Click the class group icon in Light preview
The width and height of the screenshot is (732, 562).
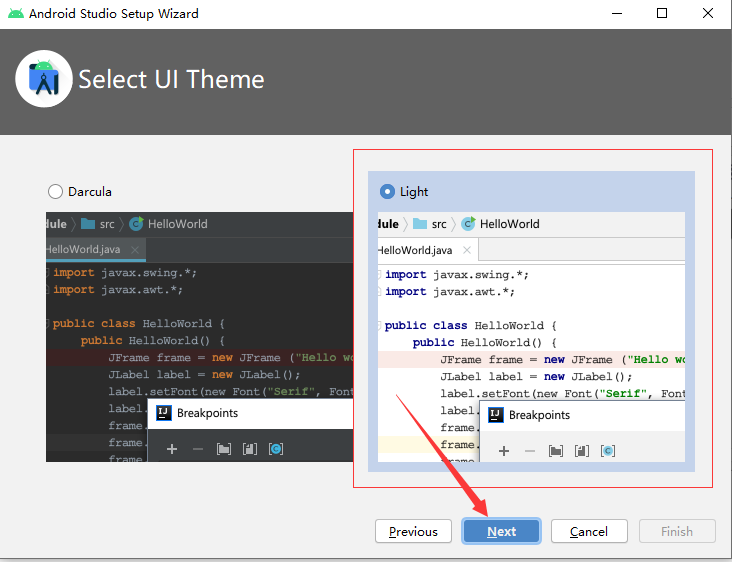point(608,451)
